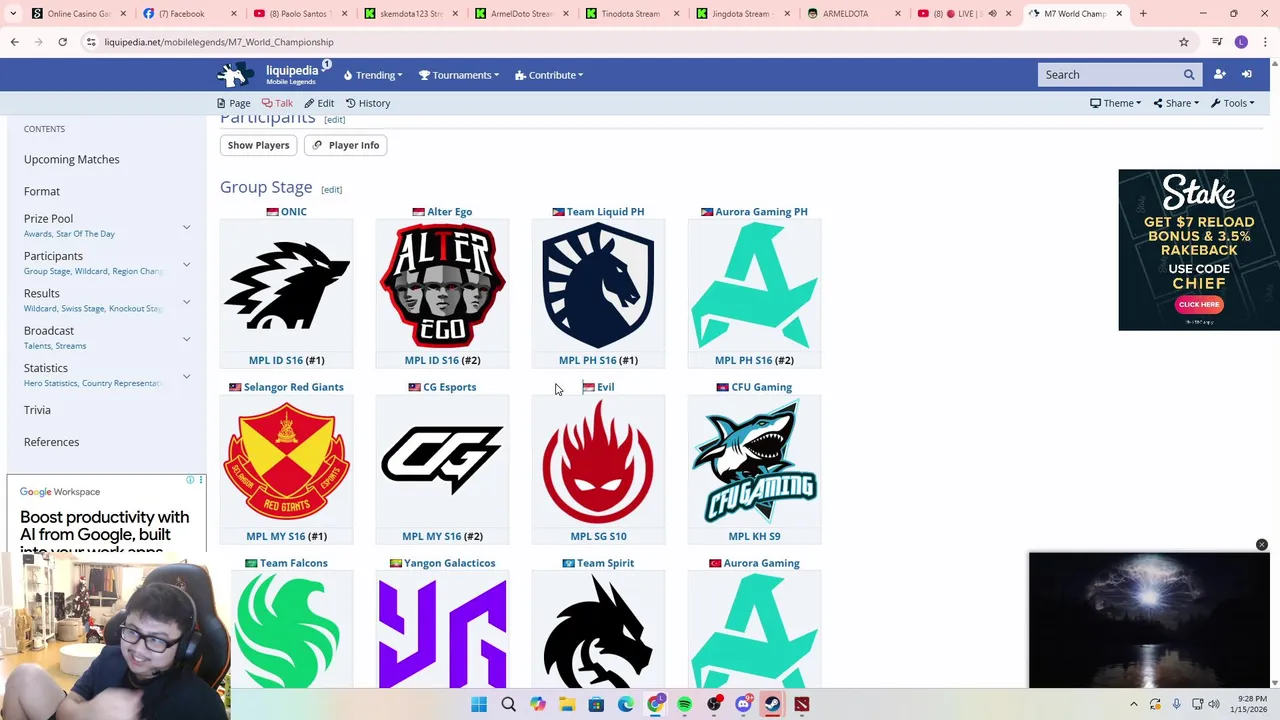This screenshot has width=1280, height=720.
Task: Click the Player Info button
Action: tap(345, 145)
